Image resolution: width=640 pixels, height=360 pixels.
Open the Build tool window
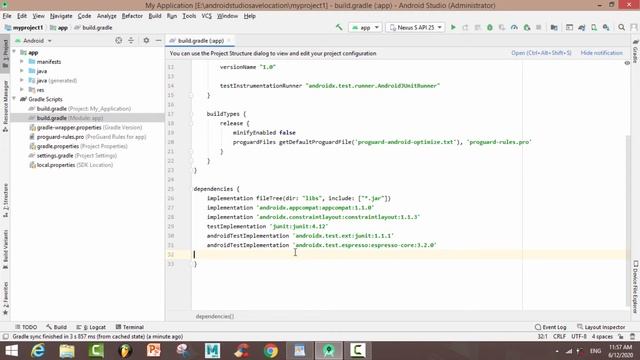tap(57, 327)
